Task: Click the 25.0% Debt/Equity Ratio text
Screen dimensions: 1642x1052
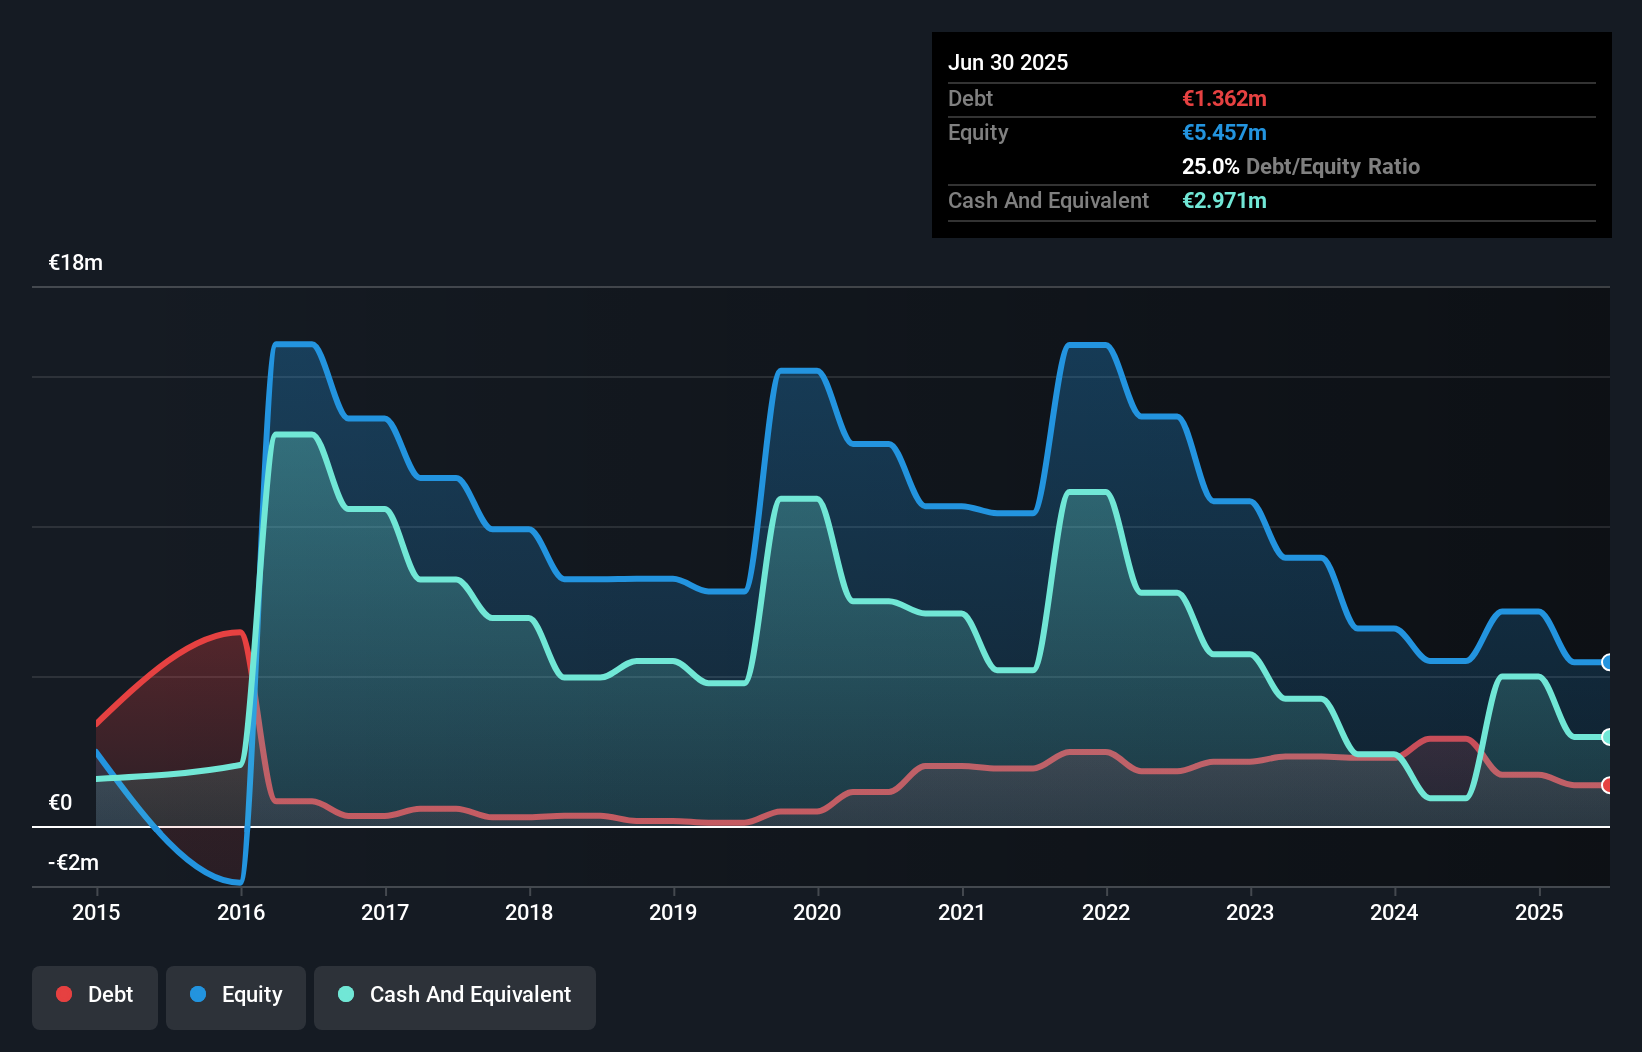Action: point(1300,167)
